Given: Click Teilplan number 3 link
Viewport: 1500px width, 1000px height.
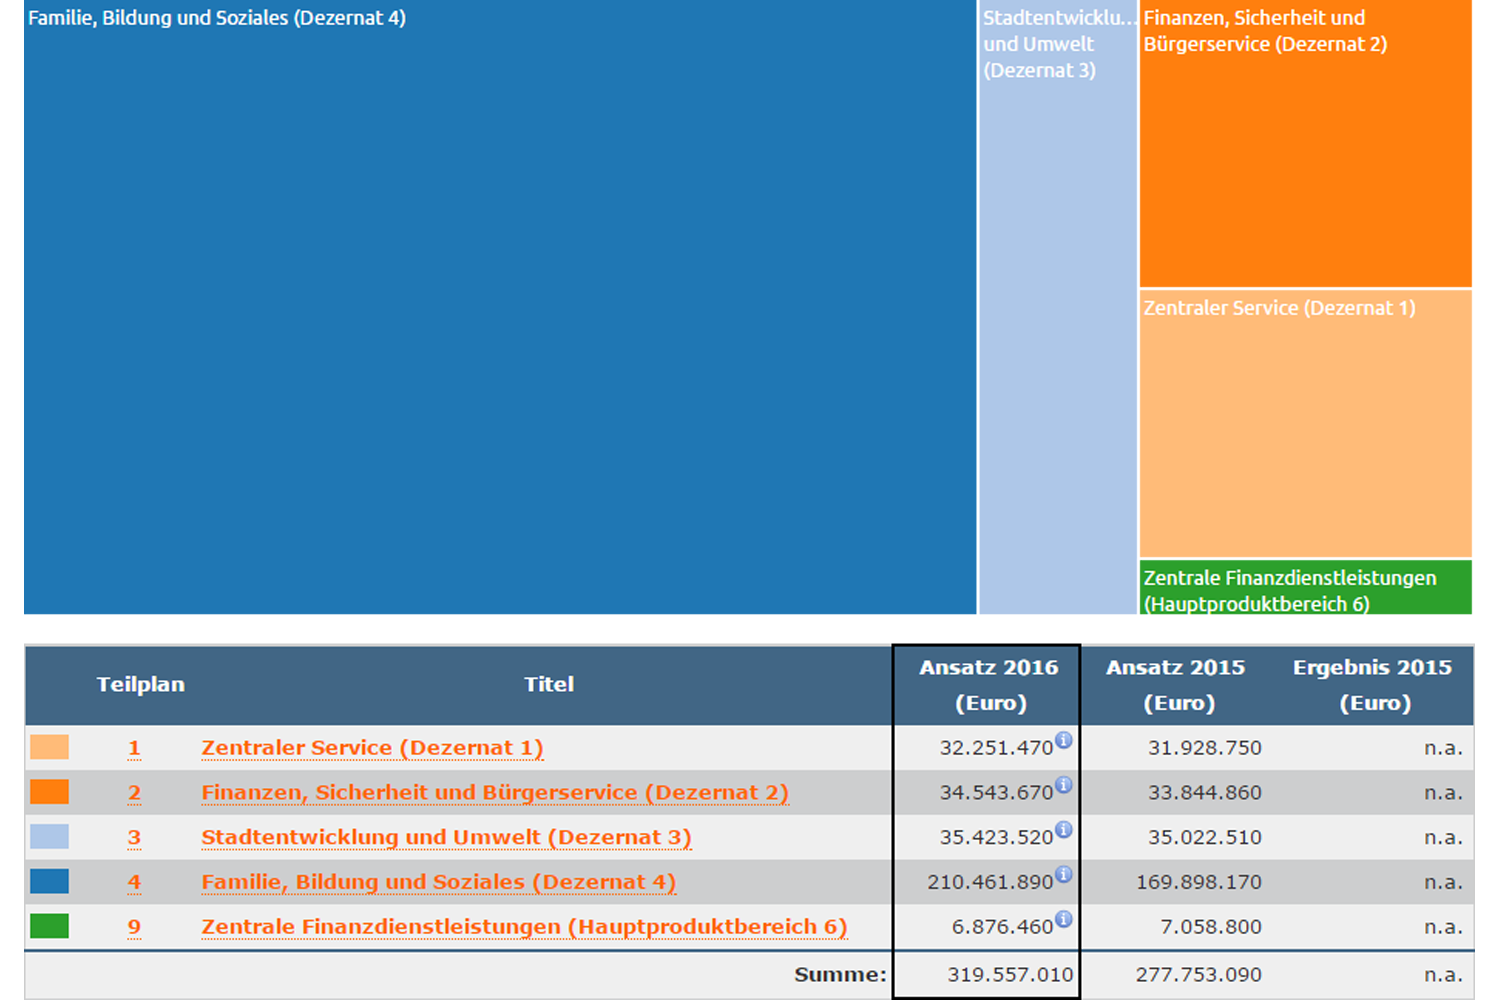Looking at the screenshot, I should pyautogui.click(x=134, y=838).
